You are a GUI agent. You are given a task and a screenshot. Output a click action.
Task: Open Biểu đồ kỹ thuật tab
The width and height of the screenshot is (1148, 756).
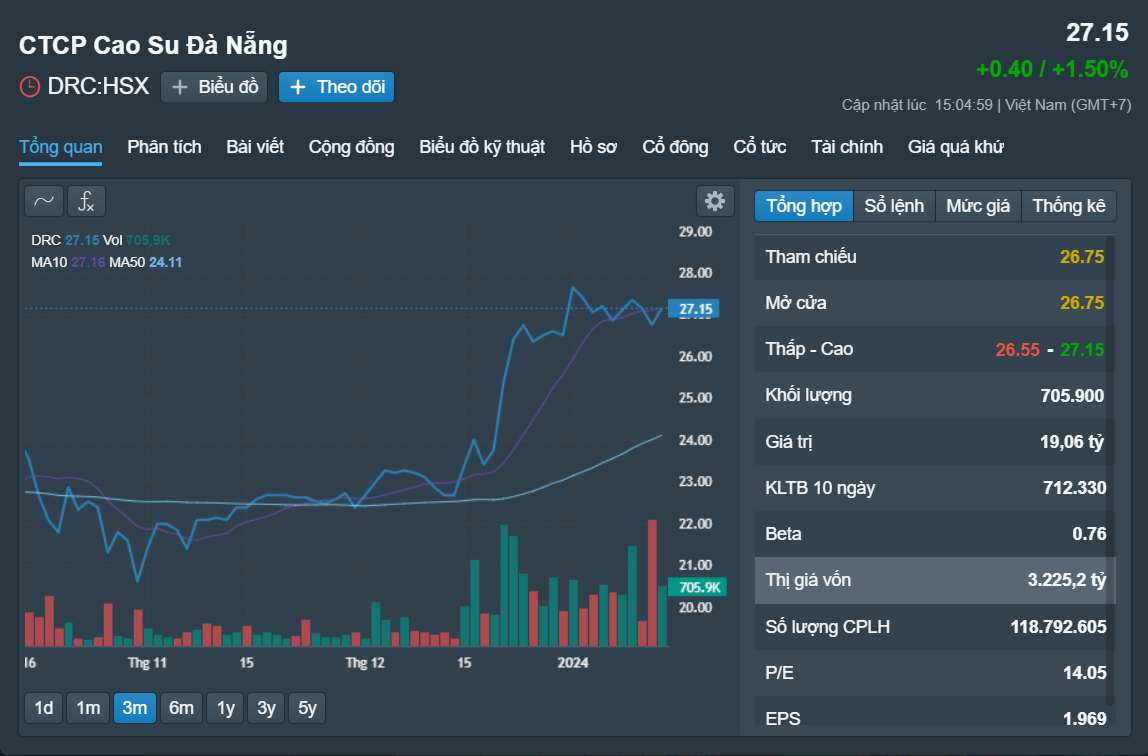(482, 147)
